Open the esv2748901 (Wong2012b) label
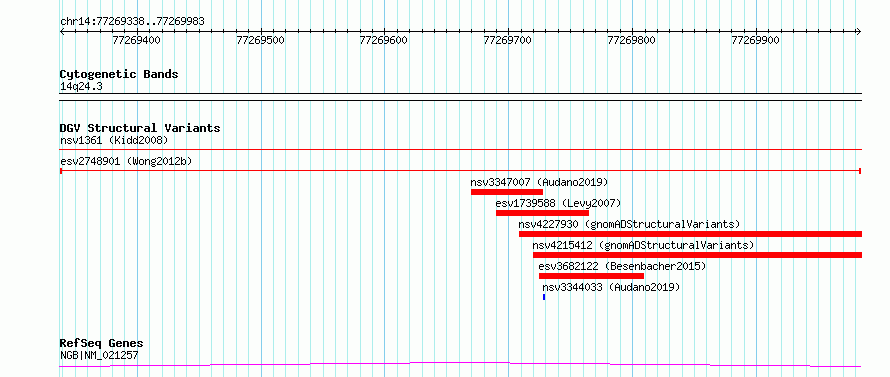This screenshot has width=890, height=377. [x=126, y=161]
